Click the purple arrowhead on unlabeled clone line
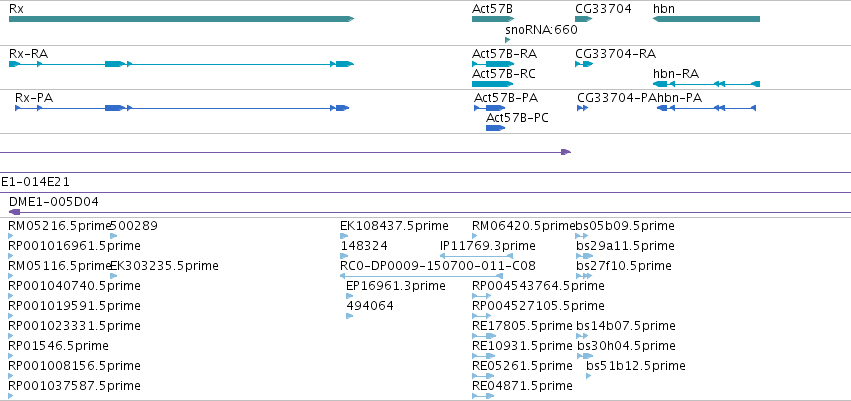This screenshot has width=851, height=401. click(566, 152)
